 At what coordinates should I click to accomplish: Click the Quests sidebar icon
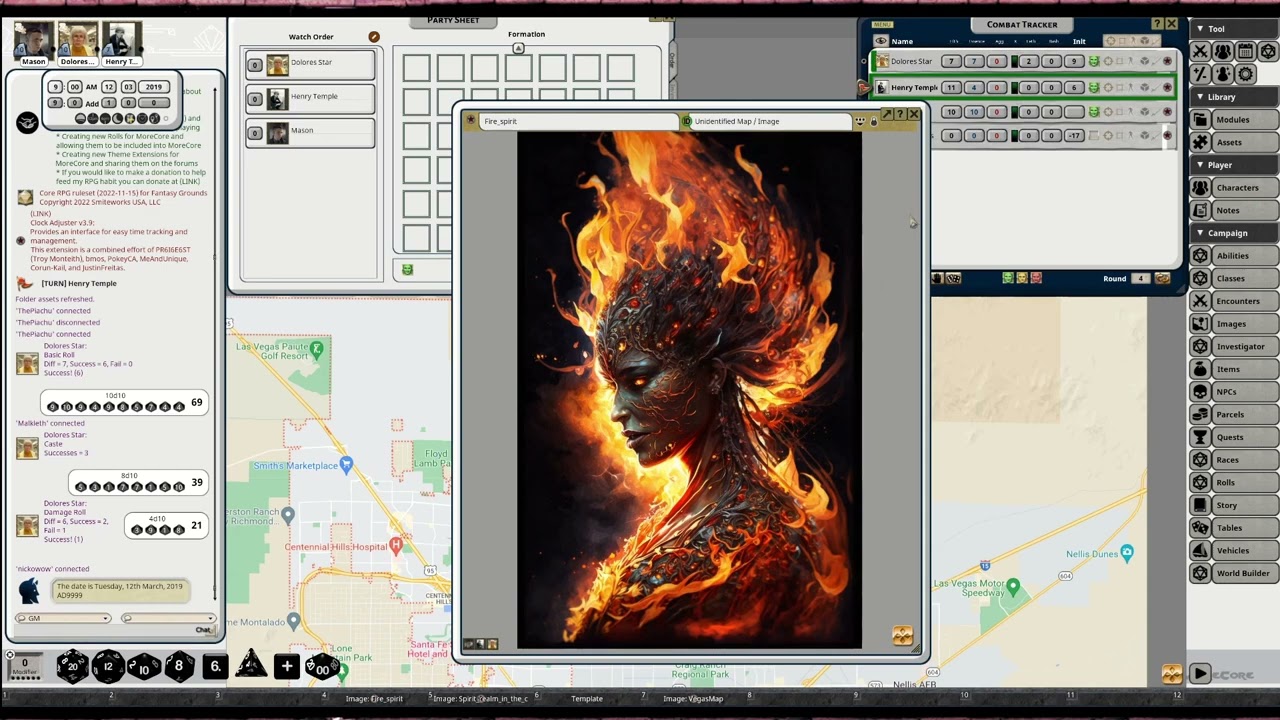[x=1201, y=437]
